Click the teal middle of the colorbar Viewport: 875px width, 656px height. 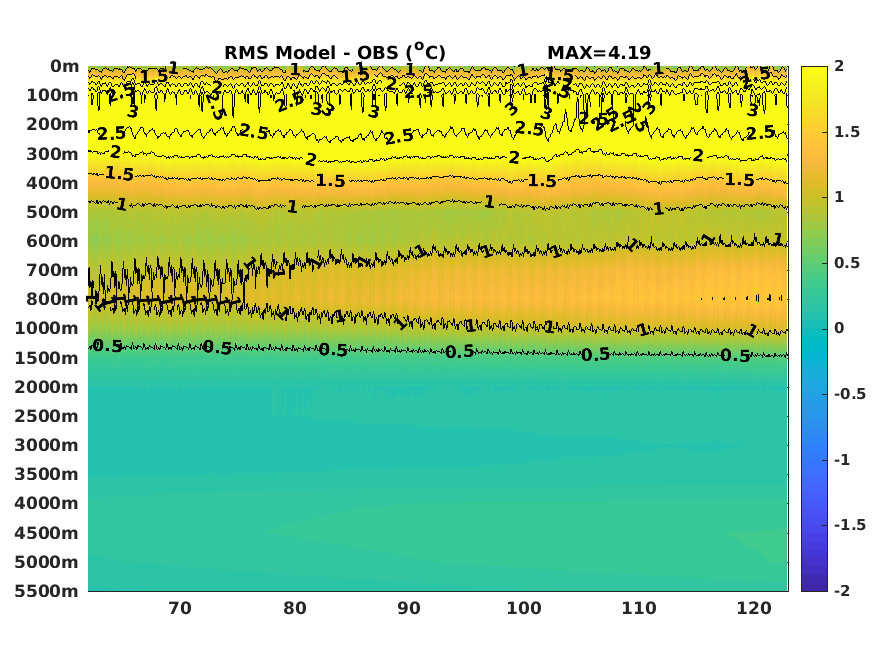click(x=814, y=329)
